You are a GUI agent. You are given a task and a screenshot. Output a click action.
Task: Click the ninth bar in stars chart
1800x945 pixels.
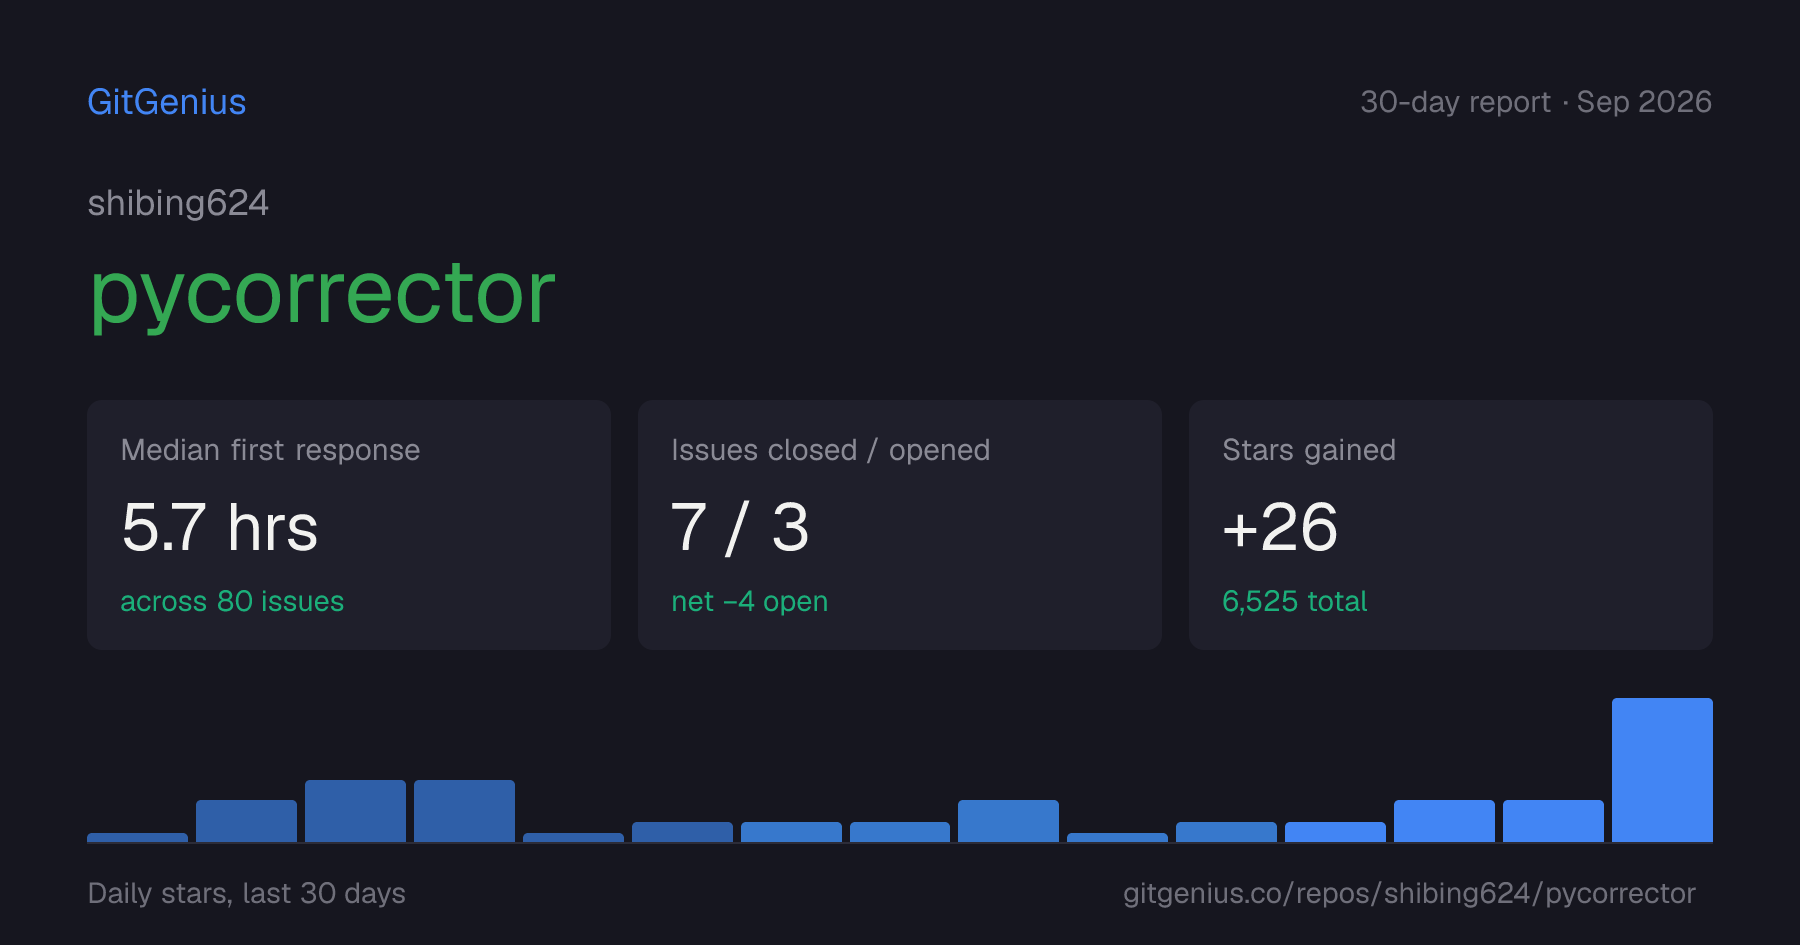(1008, 821)
